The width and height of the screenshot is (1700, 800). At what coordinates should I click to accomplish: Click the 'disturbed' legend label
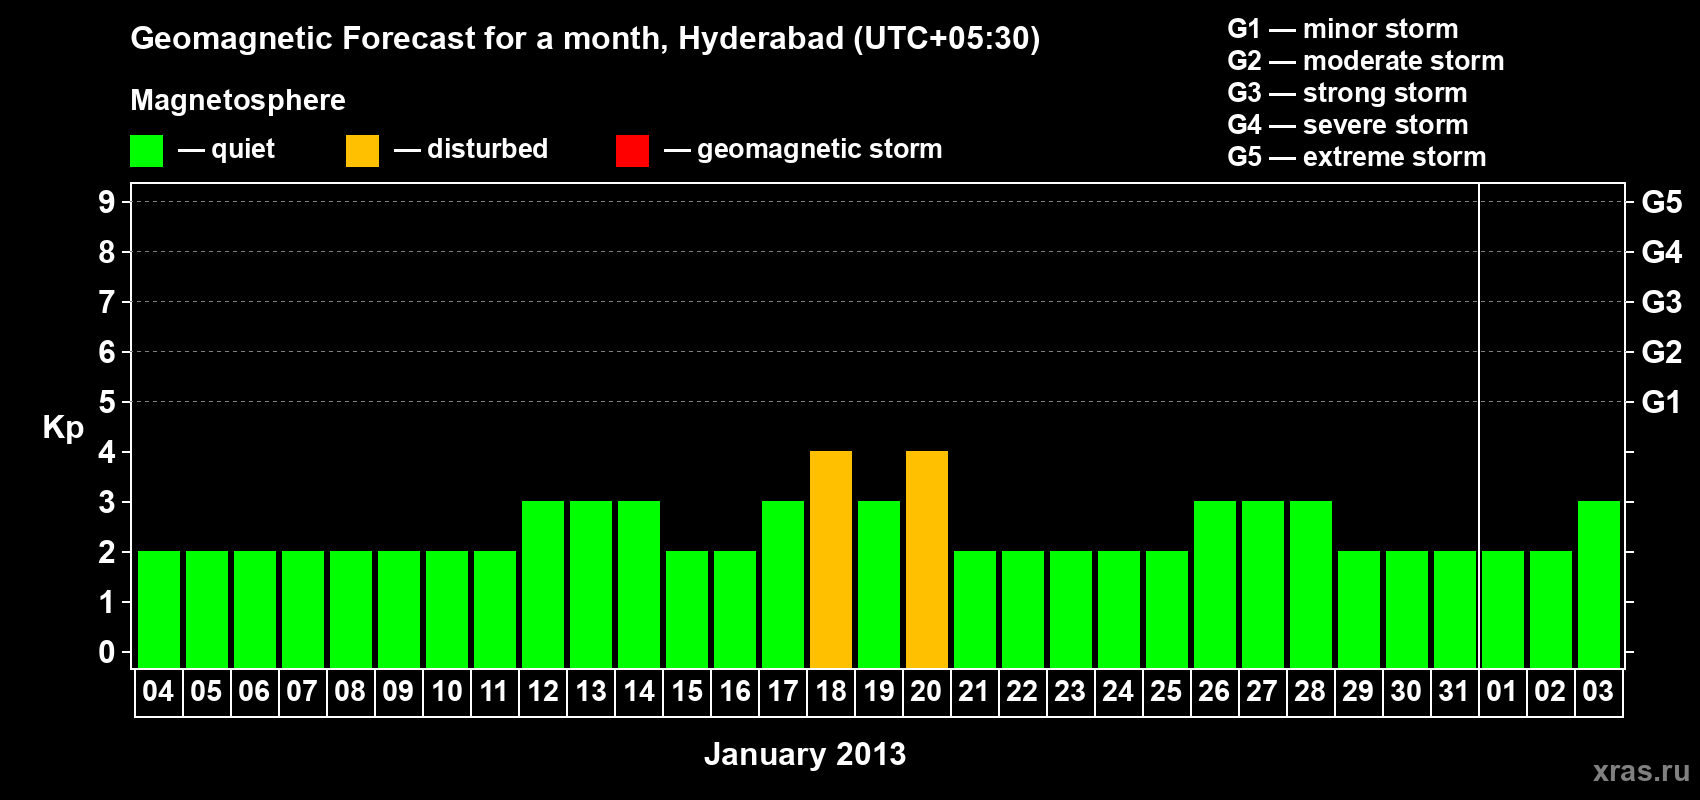pos(487,149)
